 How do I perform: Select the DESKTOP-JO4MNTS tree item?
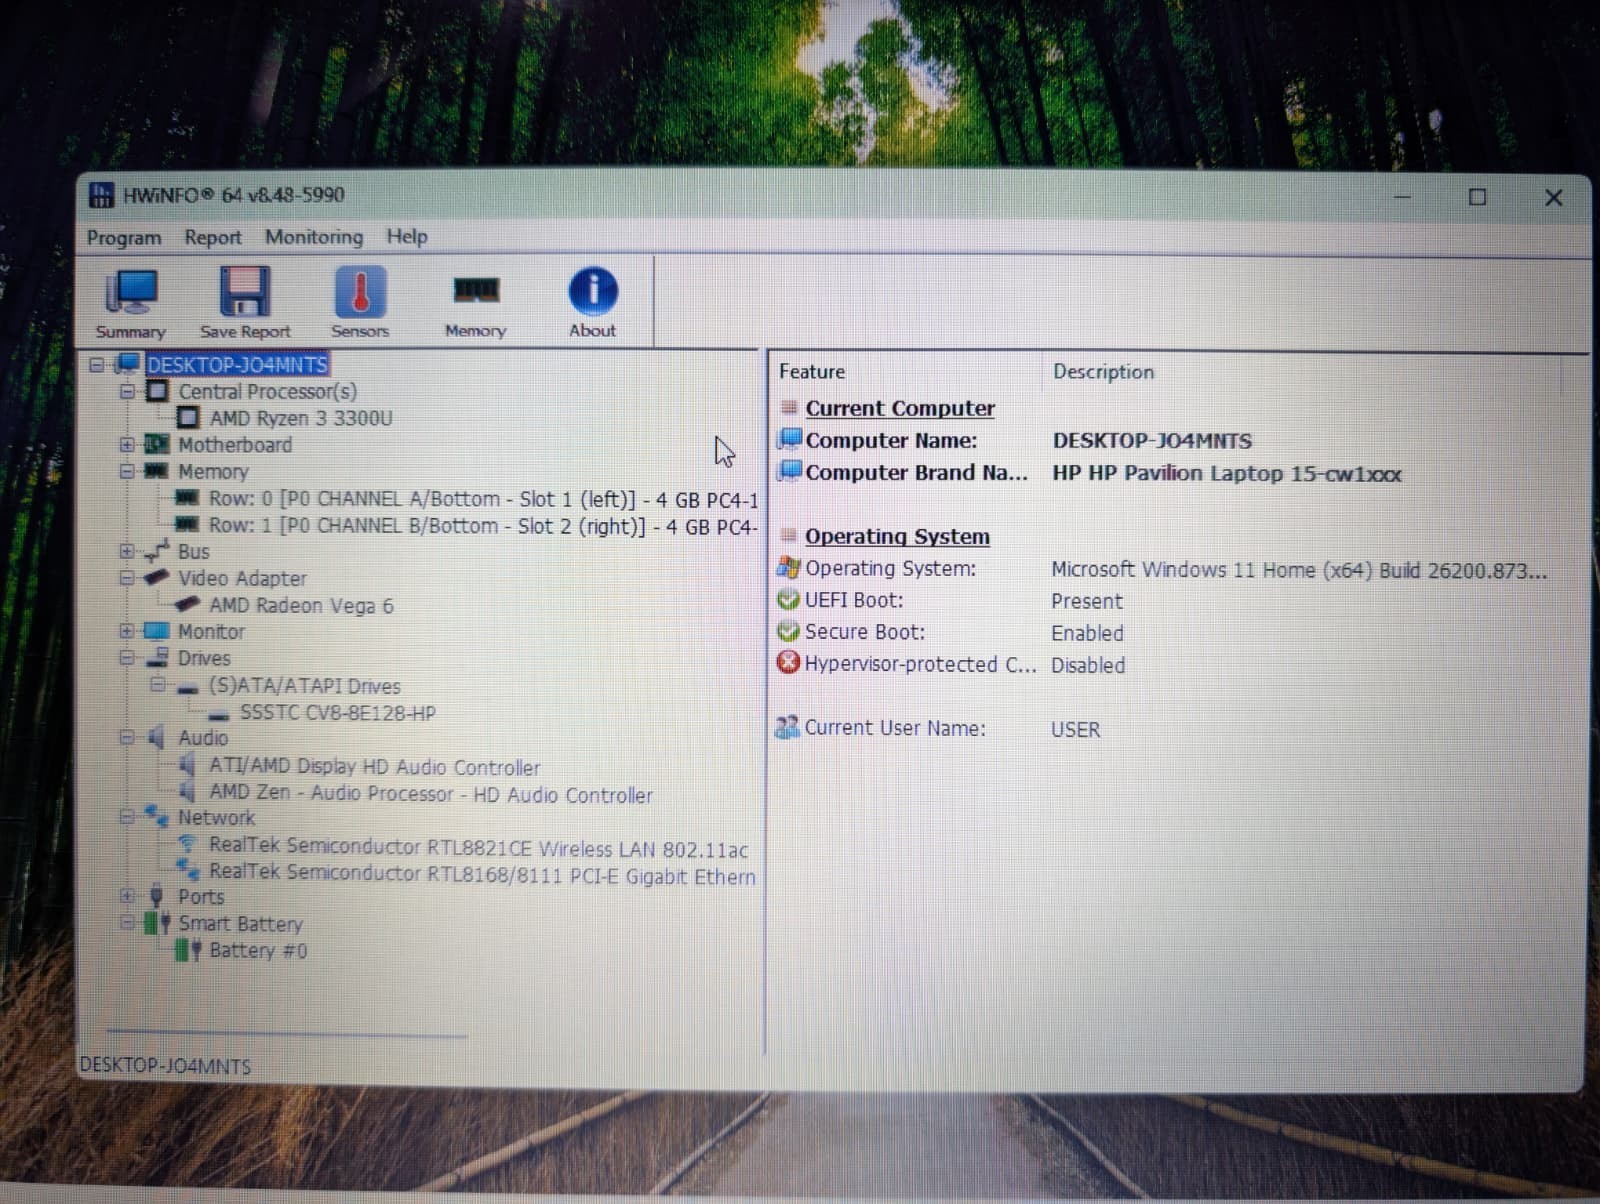(237, 365)
